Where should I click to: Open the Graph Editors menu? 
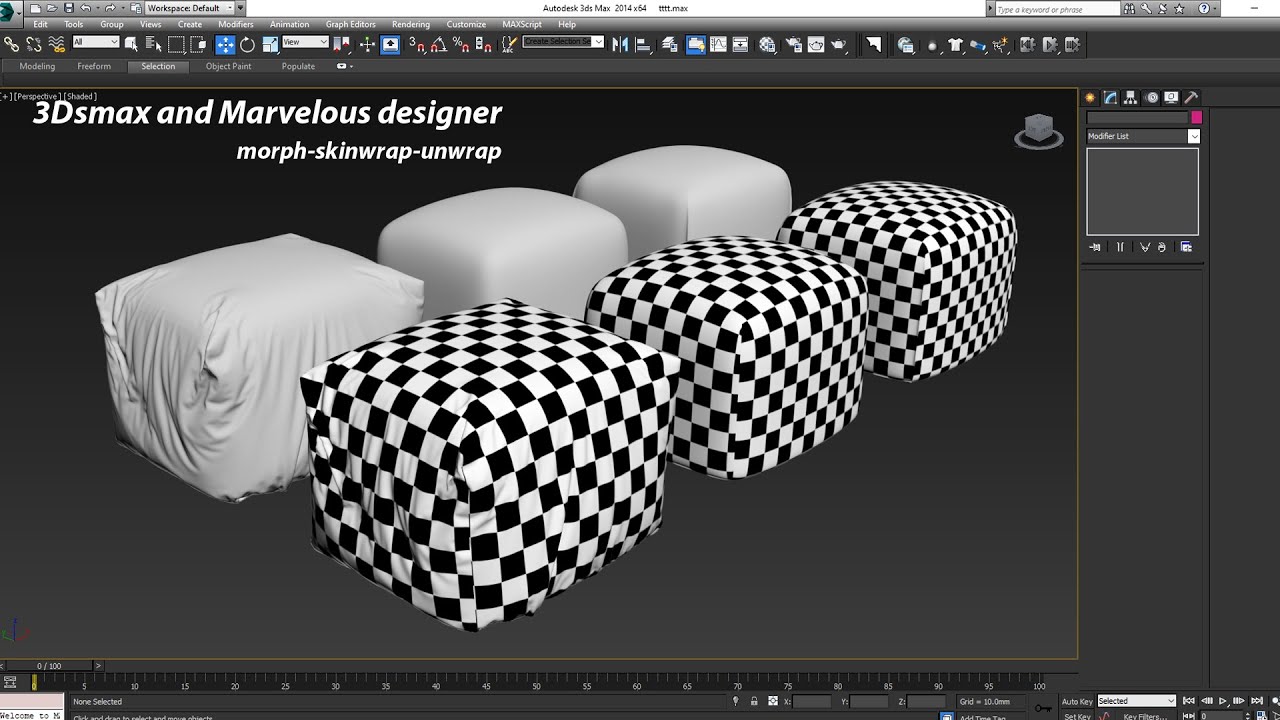[350, 24]
